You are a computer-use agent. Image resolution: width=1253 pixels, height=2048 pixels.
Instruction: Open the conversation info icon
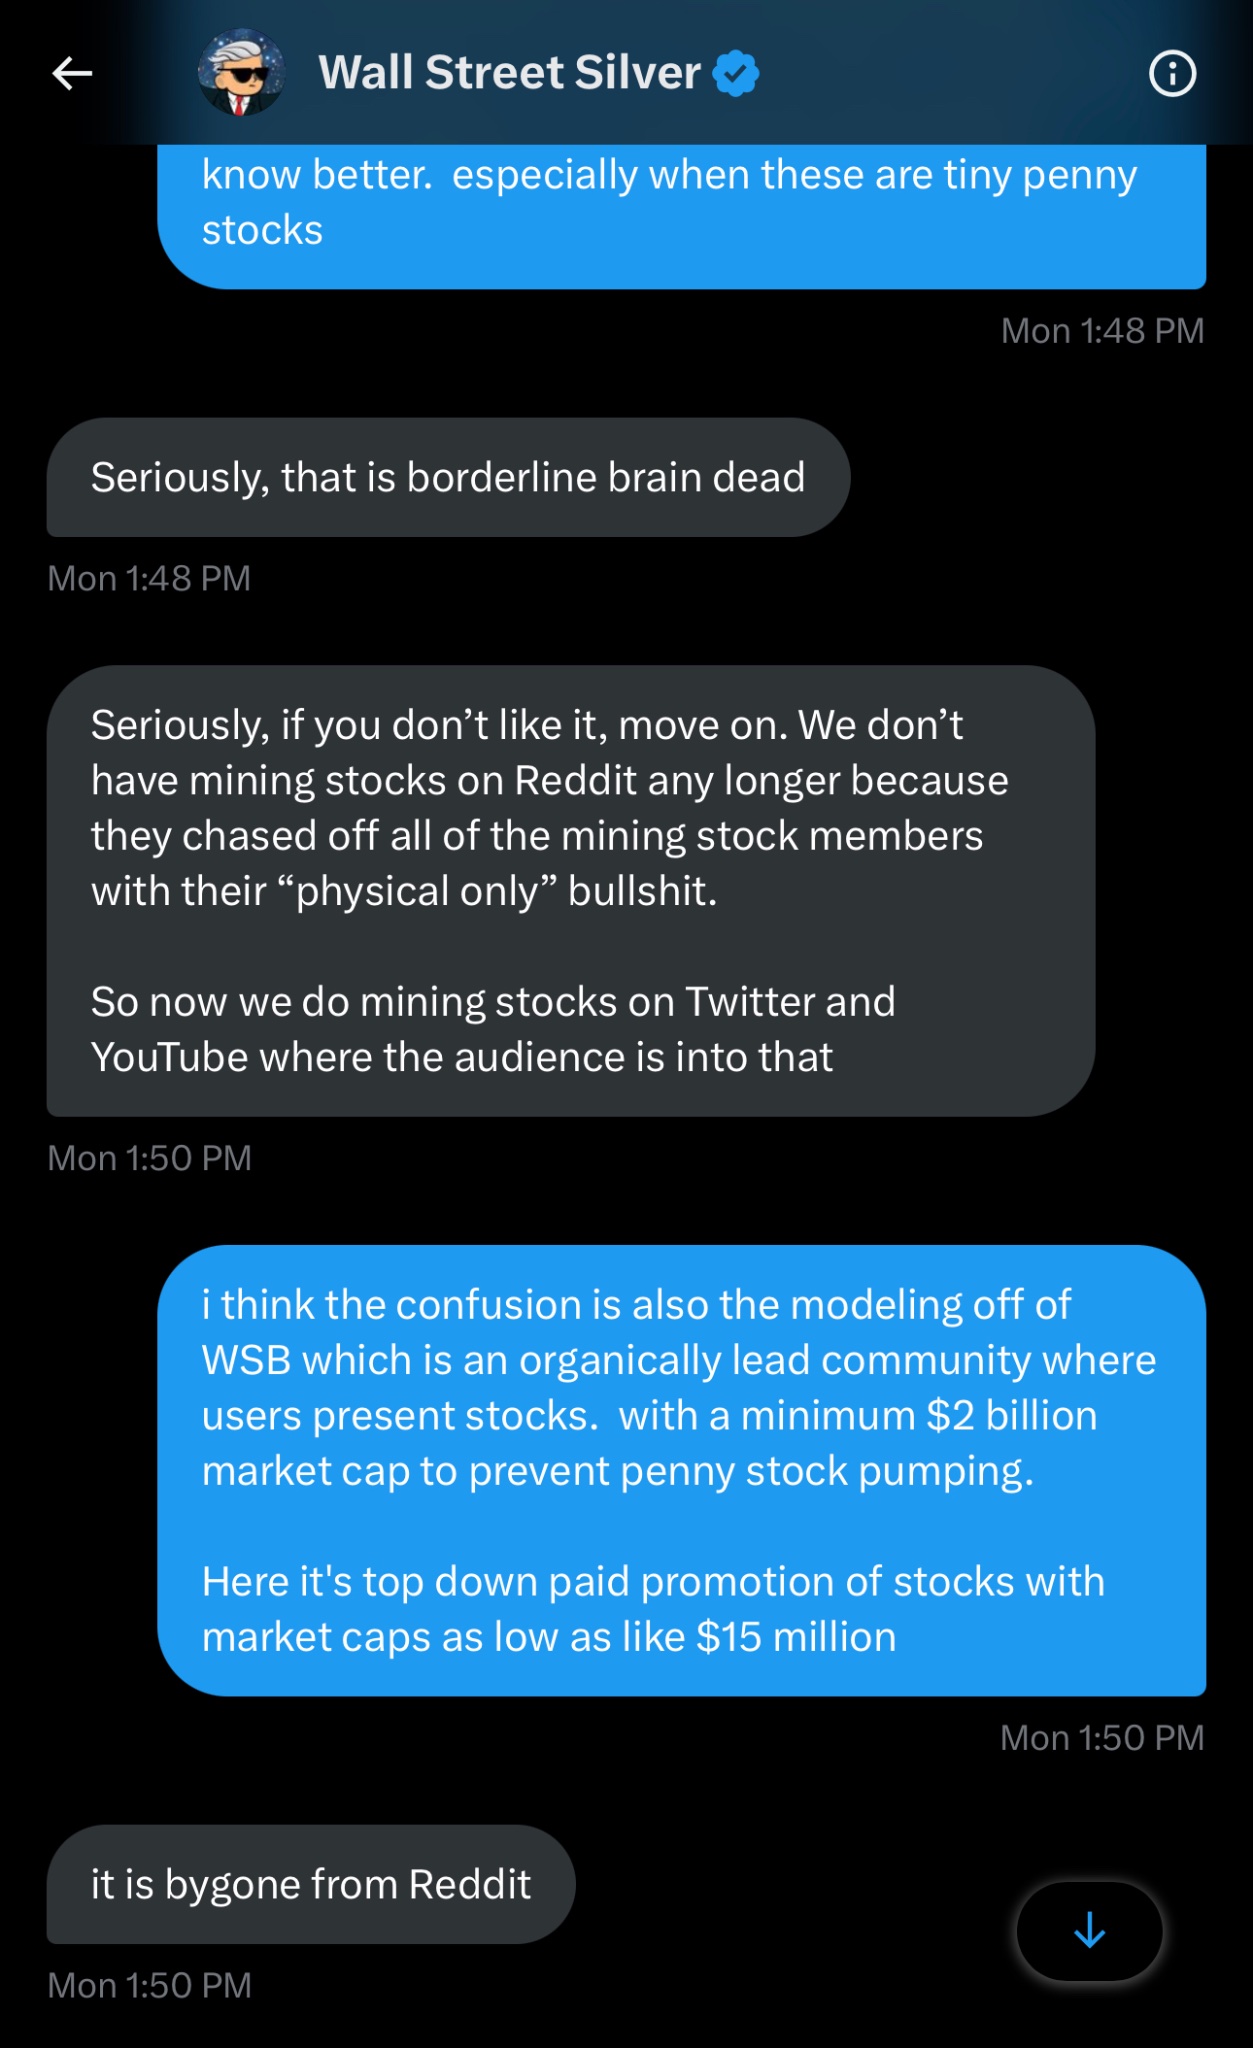1172,74
